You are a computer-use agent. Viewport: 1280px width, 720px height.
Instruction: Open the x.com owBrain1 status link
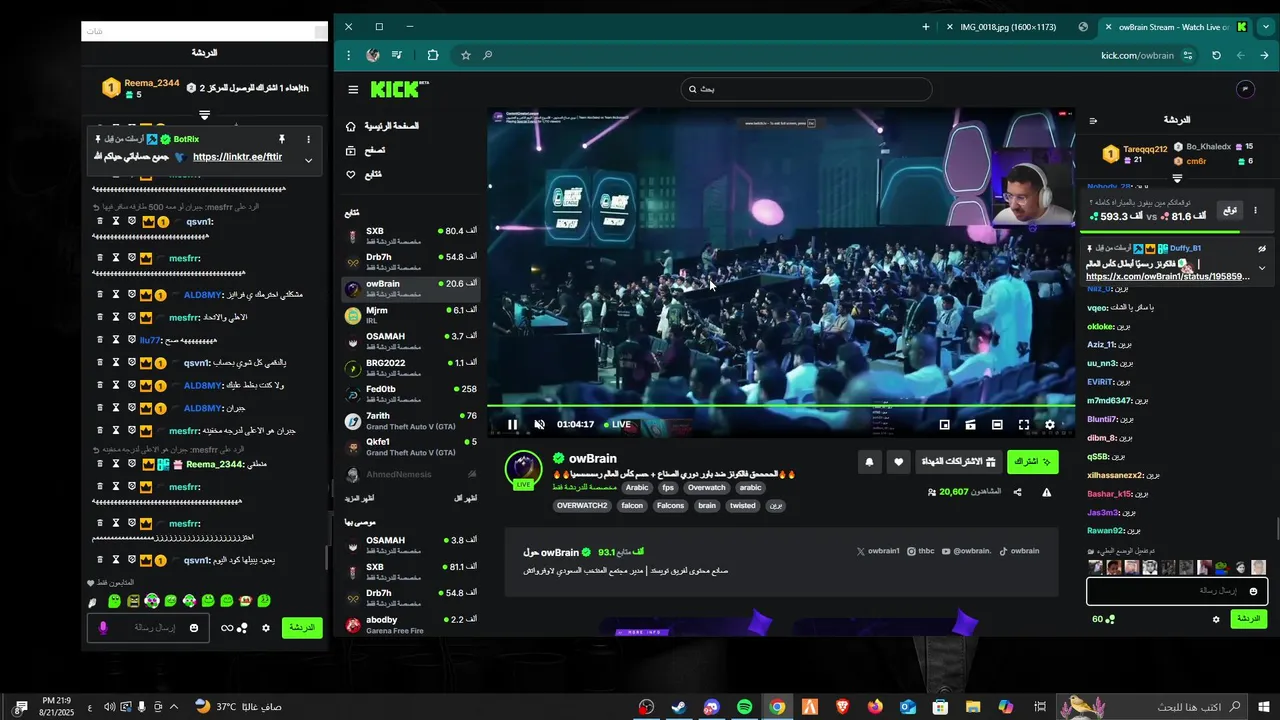(1167, 276)
